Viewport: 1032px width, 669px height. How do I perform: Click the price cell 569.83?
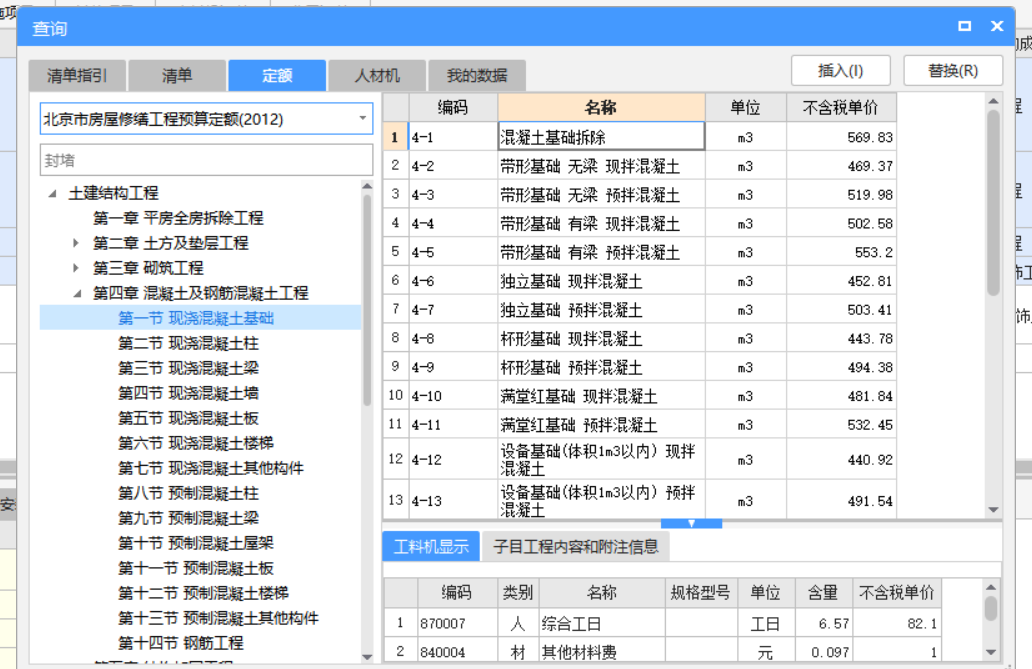(840, 137)
